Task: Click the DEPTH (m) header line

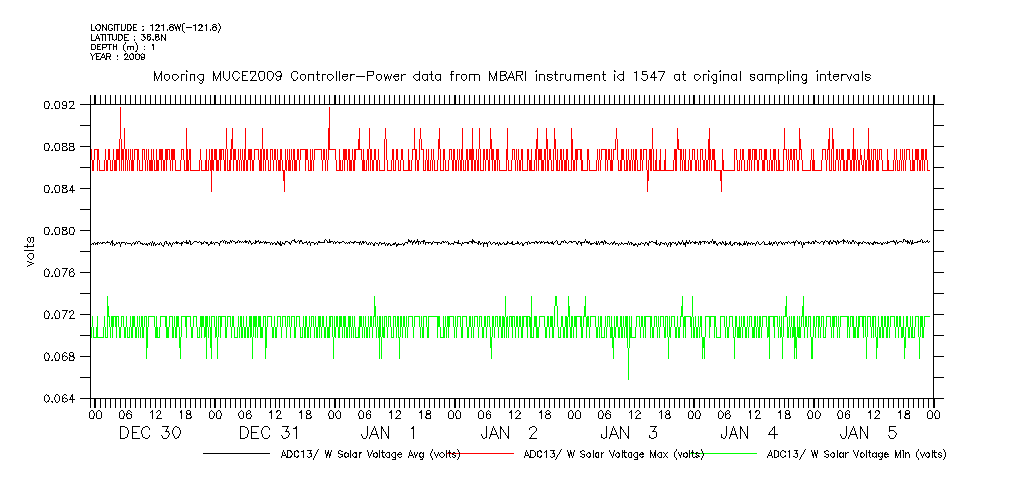Action: pyautogui.click(x=124, y=47)
